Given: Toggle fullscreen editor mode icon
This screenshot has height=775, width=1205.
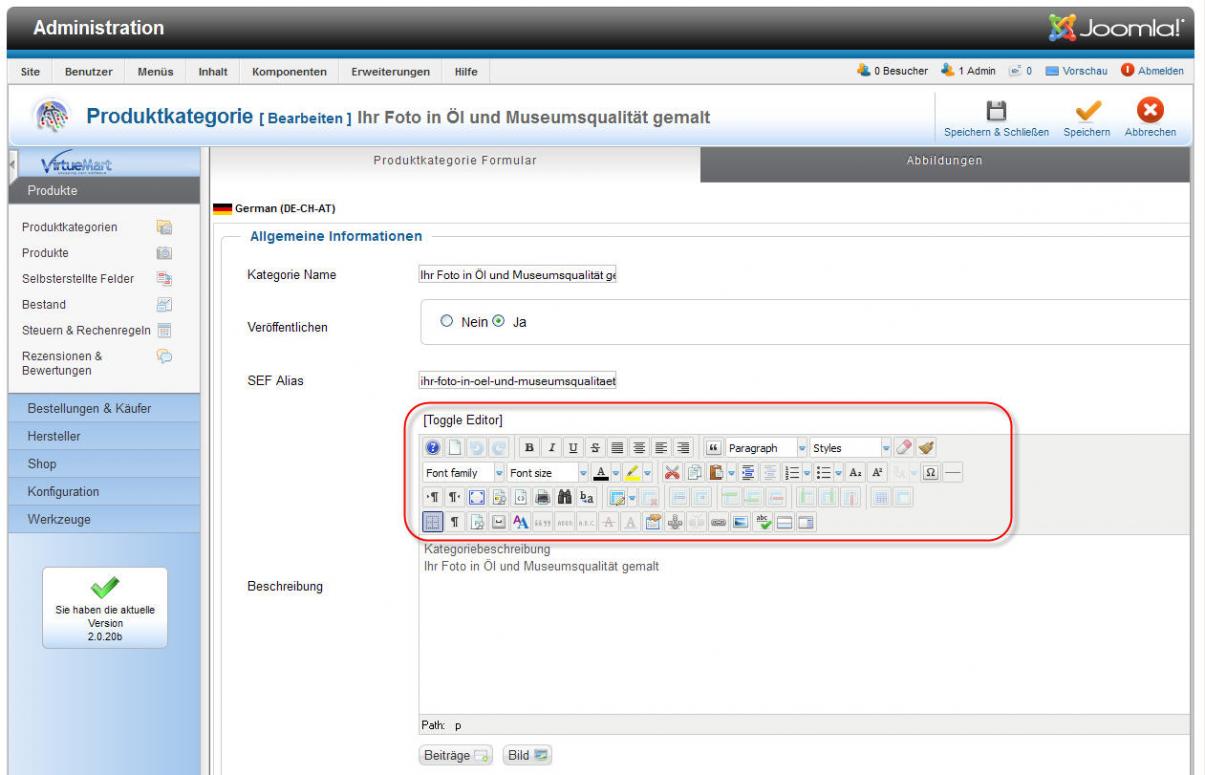Looking at the screenshot, I should (477, 497).
